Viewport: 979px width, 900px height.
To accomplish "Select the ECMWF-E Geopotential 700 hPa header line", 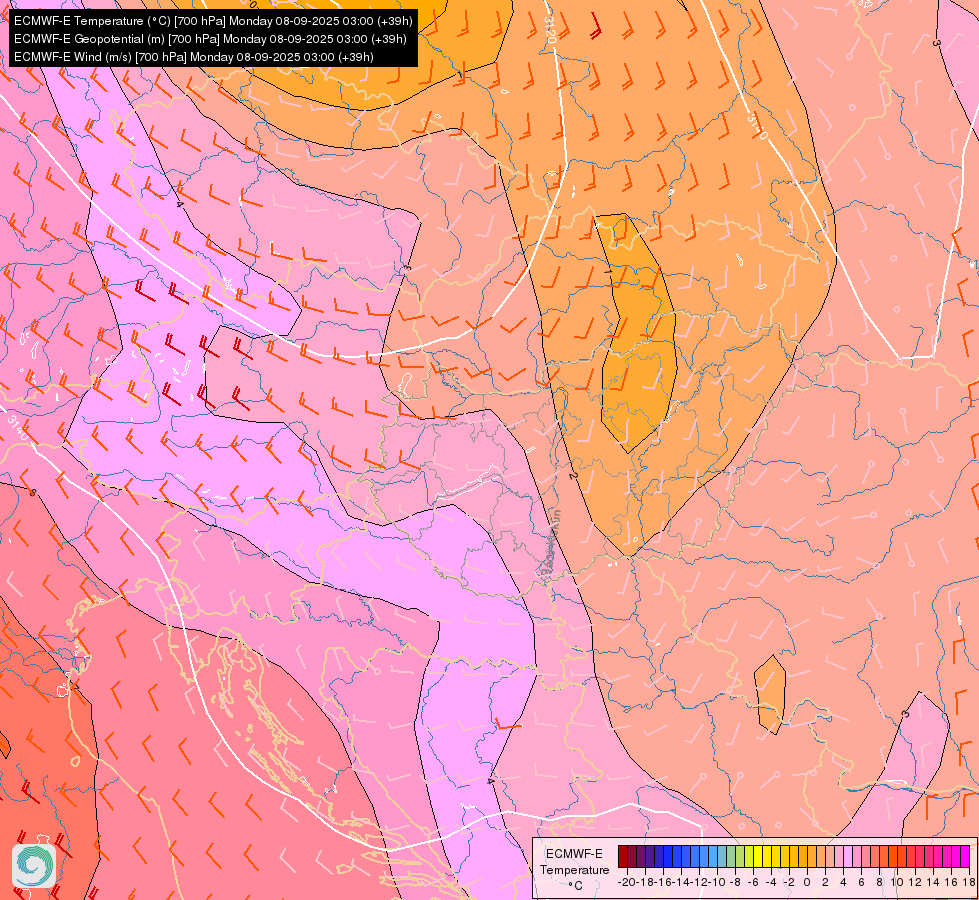I will pos(210,39).
